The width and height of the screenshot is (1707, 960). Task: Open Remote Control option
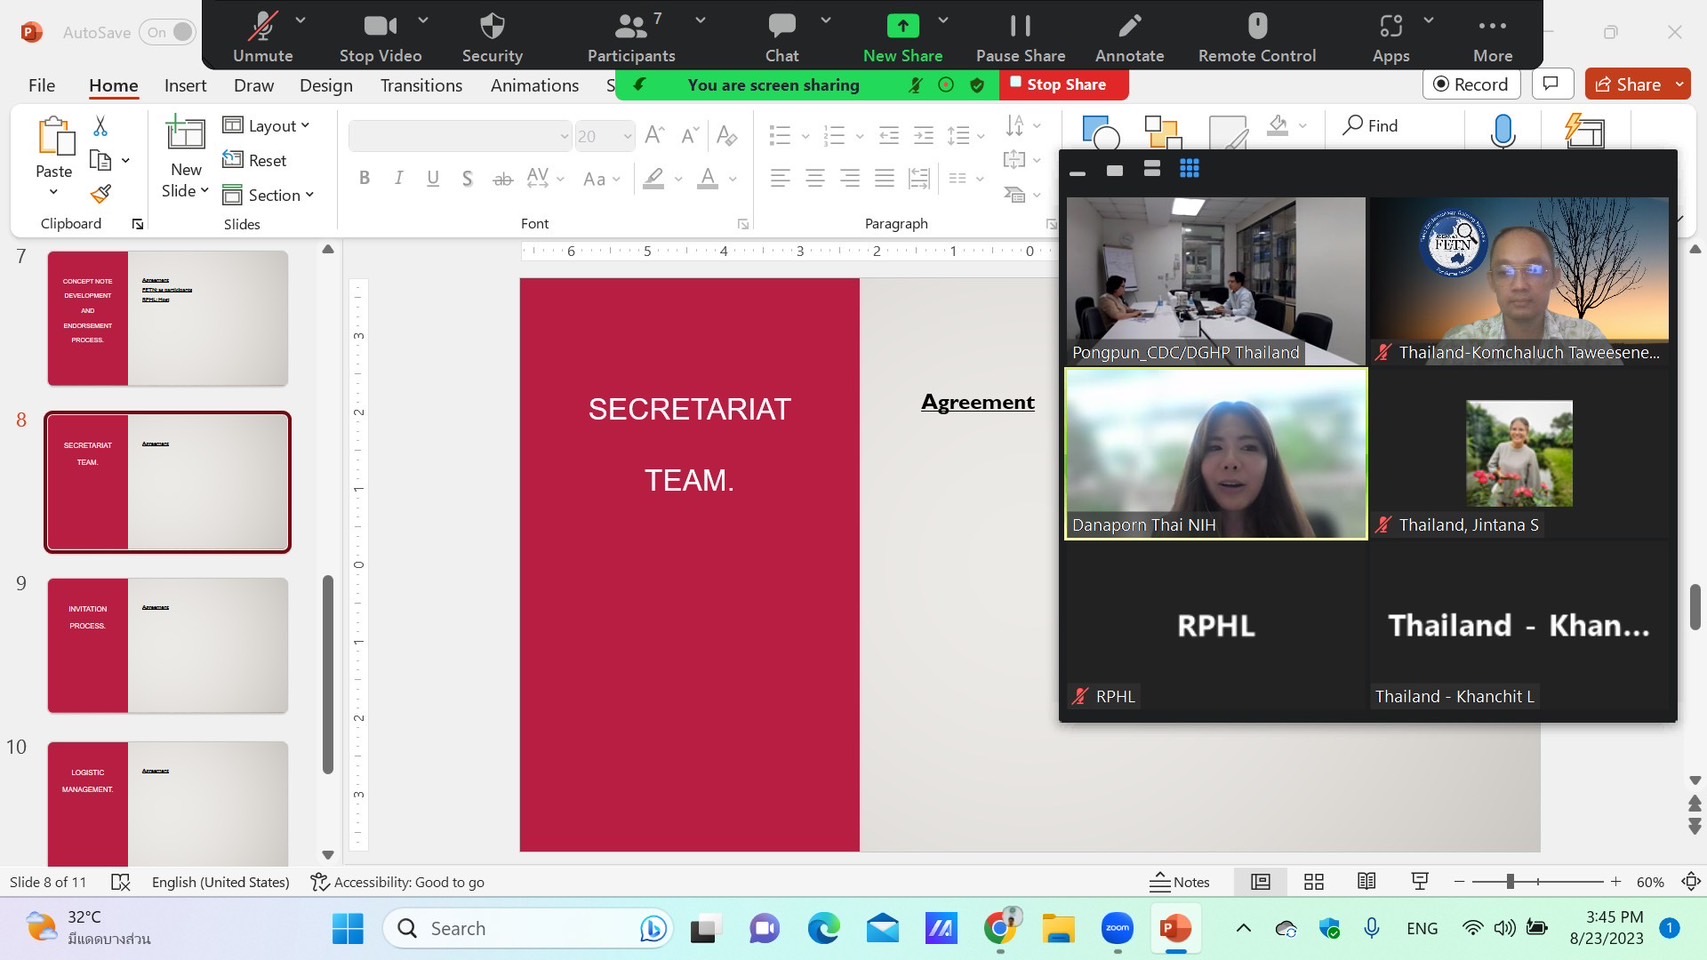click(1257, 37)
